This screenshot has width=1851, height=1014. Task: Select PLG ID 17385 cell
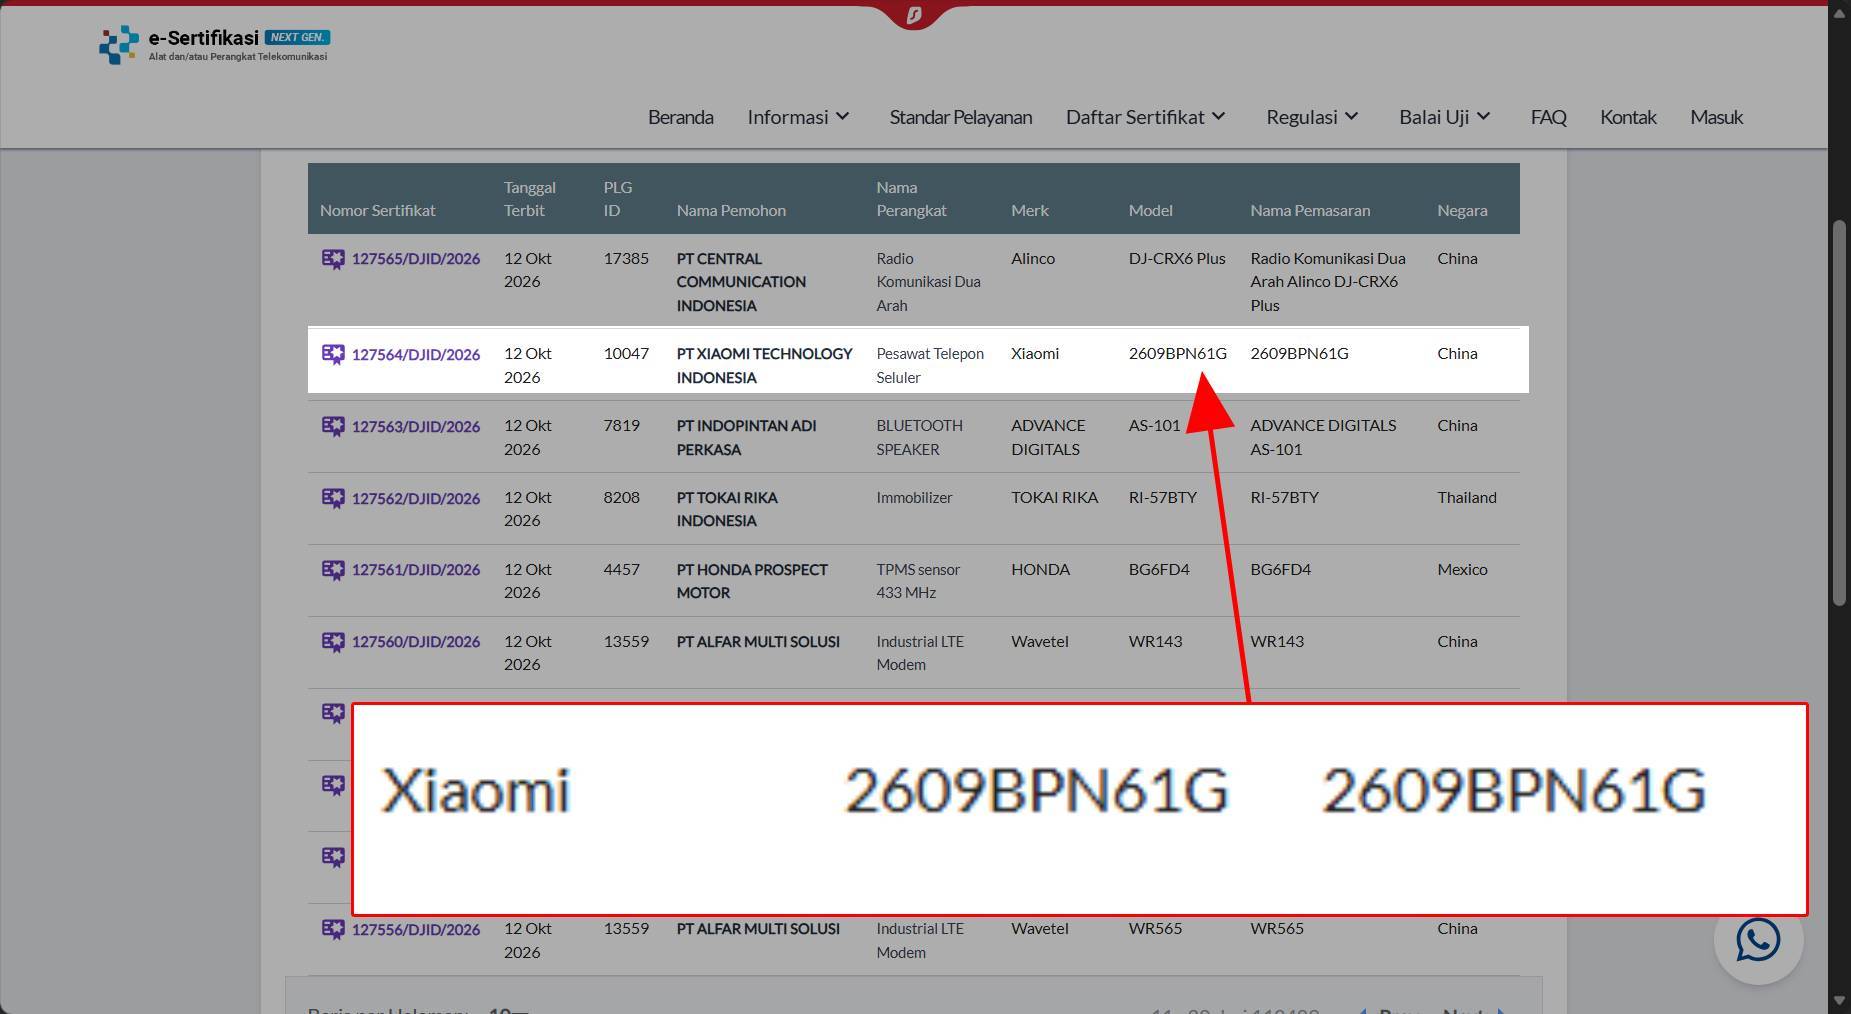point(626,259)
